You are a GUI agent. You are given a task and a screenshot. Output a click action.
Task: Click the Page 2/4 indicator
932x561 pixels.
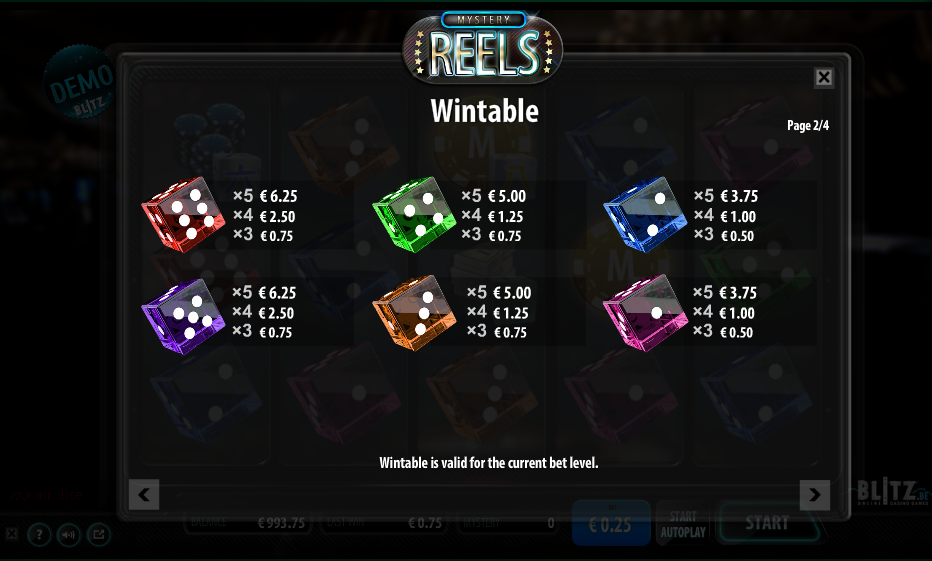(808, 125)
